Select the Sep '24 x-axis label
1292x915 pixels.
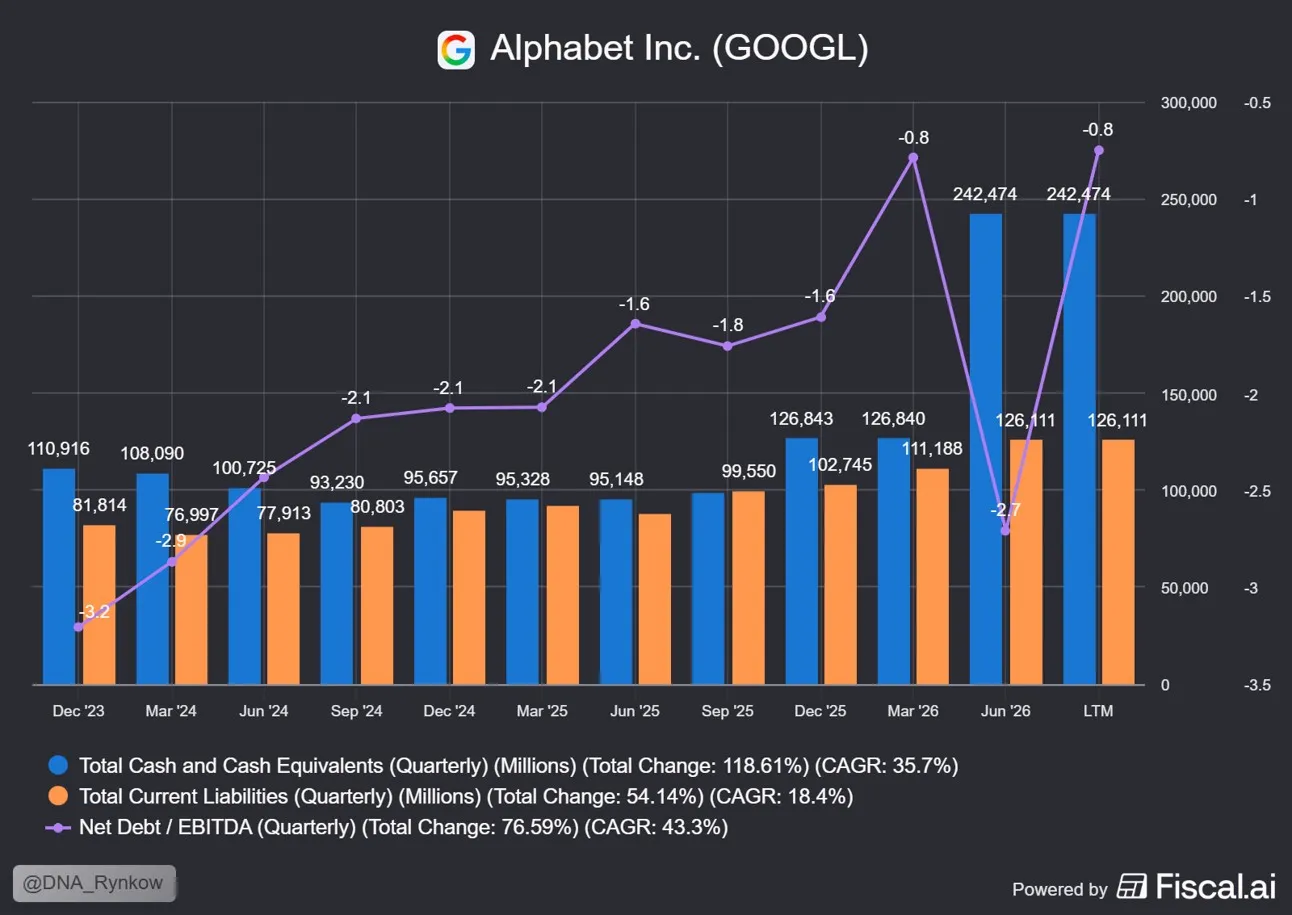[x=357, y=711]
